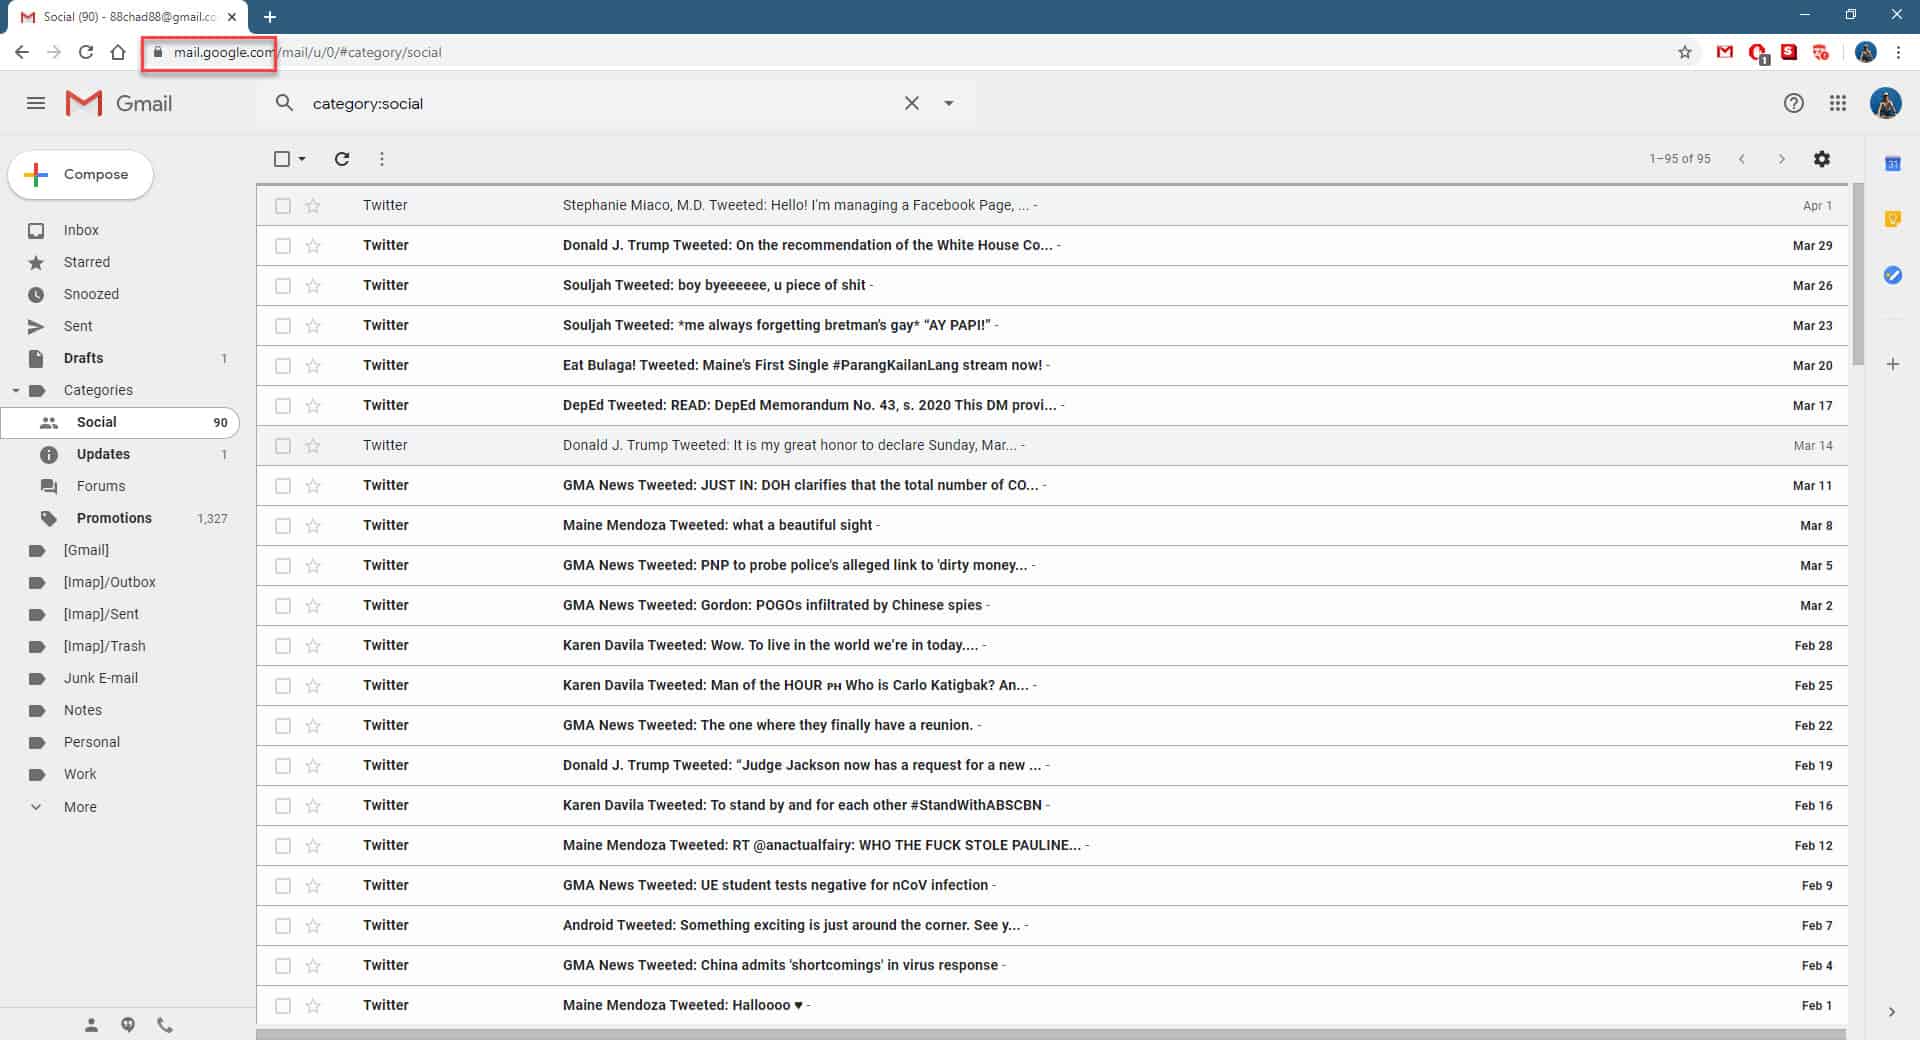Go to older messages arrow
Image resolution: width=1920 pixels, height=1040 pixels.
(x=1781, y=159)
